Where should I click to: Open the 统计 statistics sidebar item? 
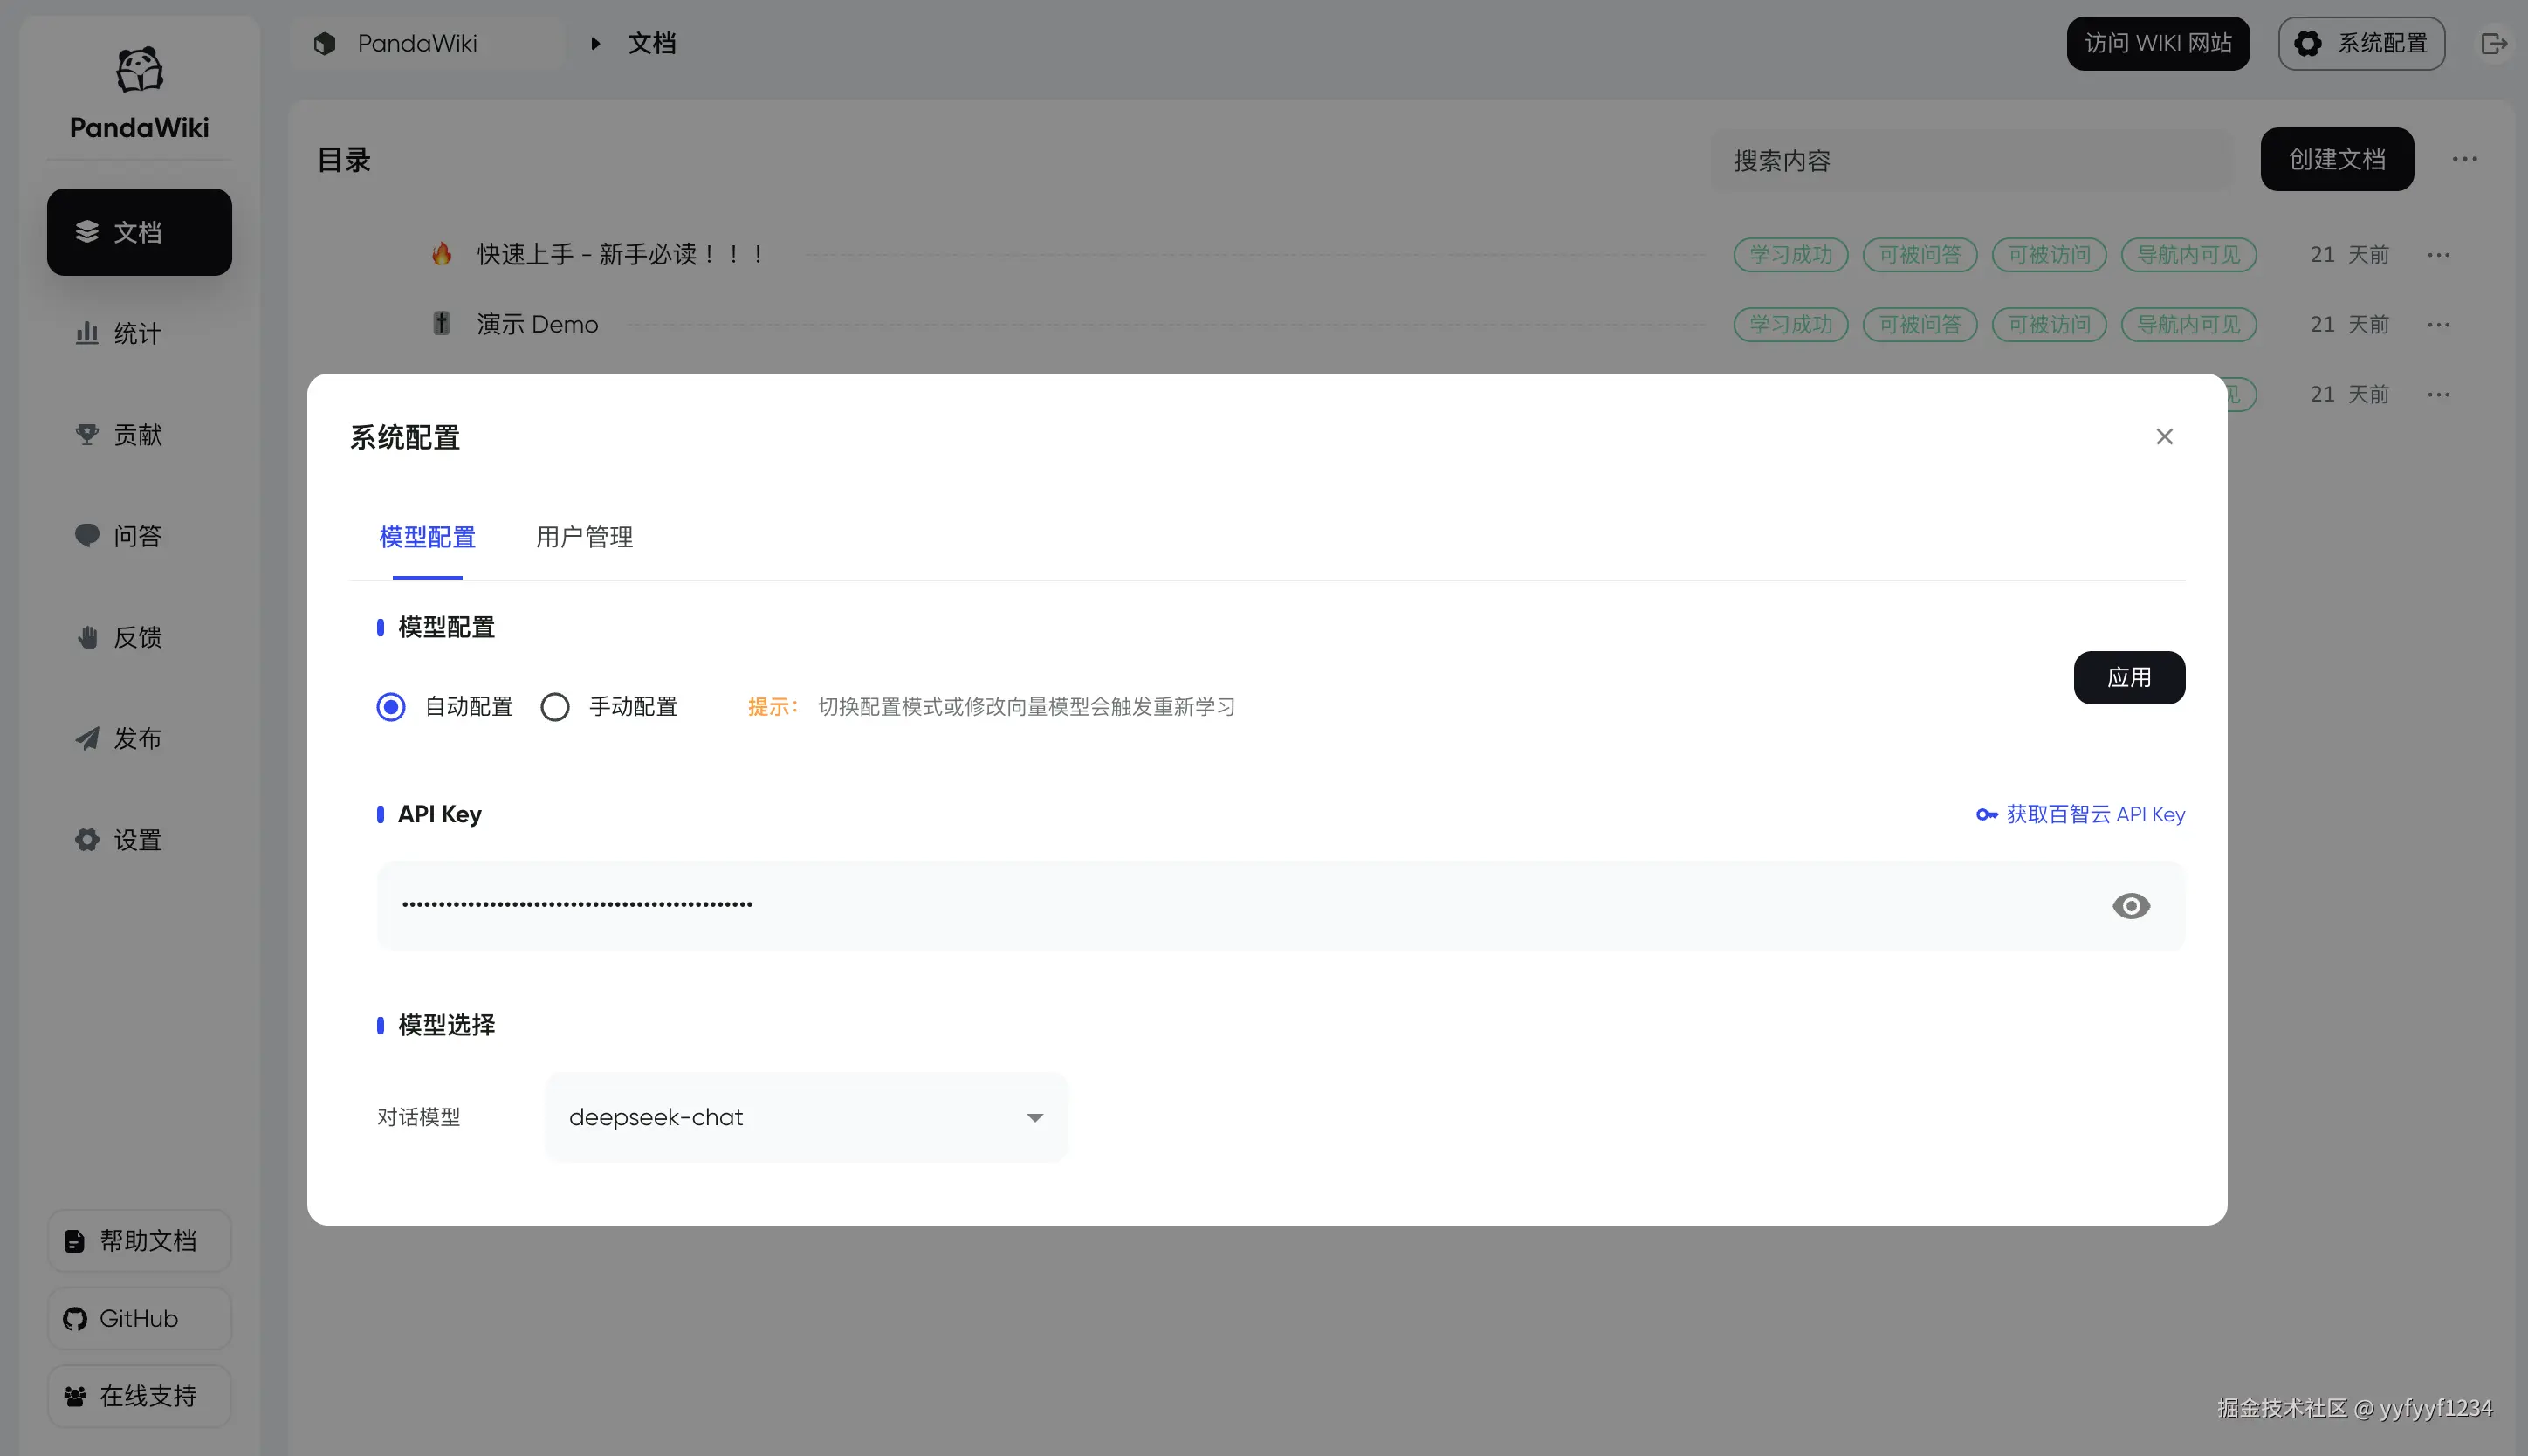(138, 333)
